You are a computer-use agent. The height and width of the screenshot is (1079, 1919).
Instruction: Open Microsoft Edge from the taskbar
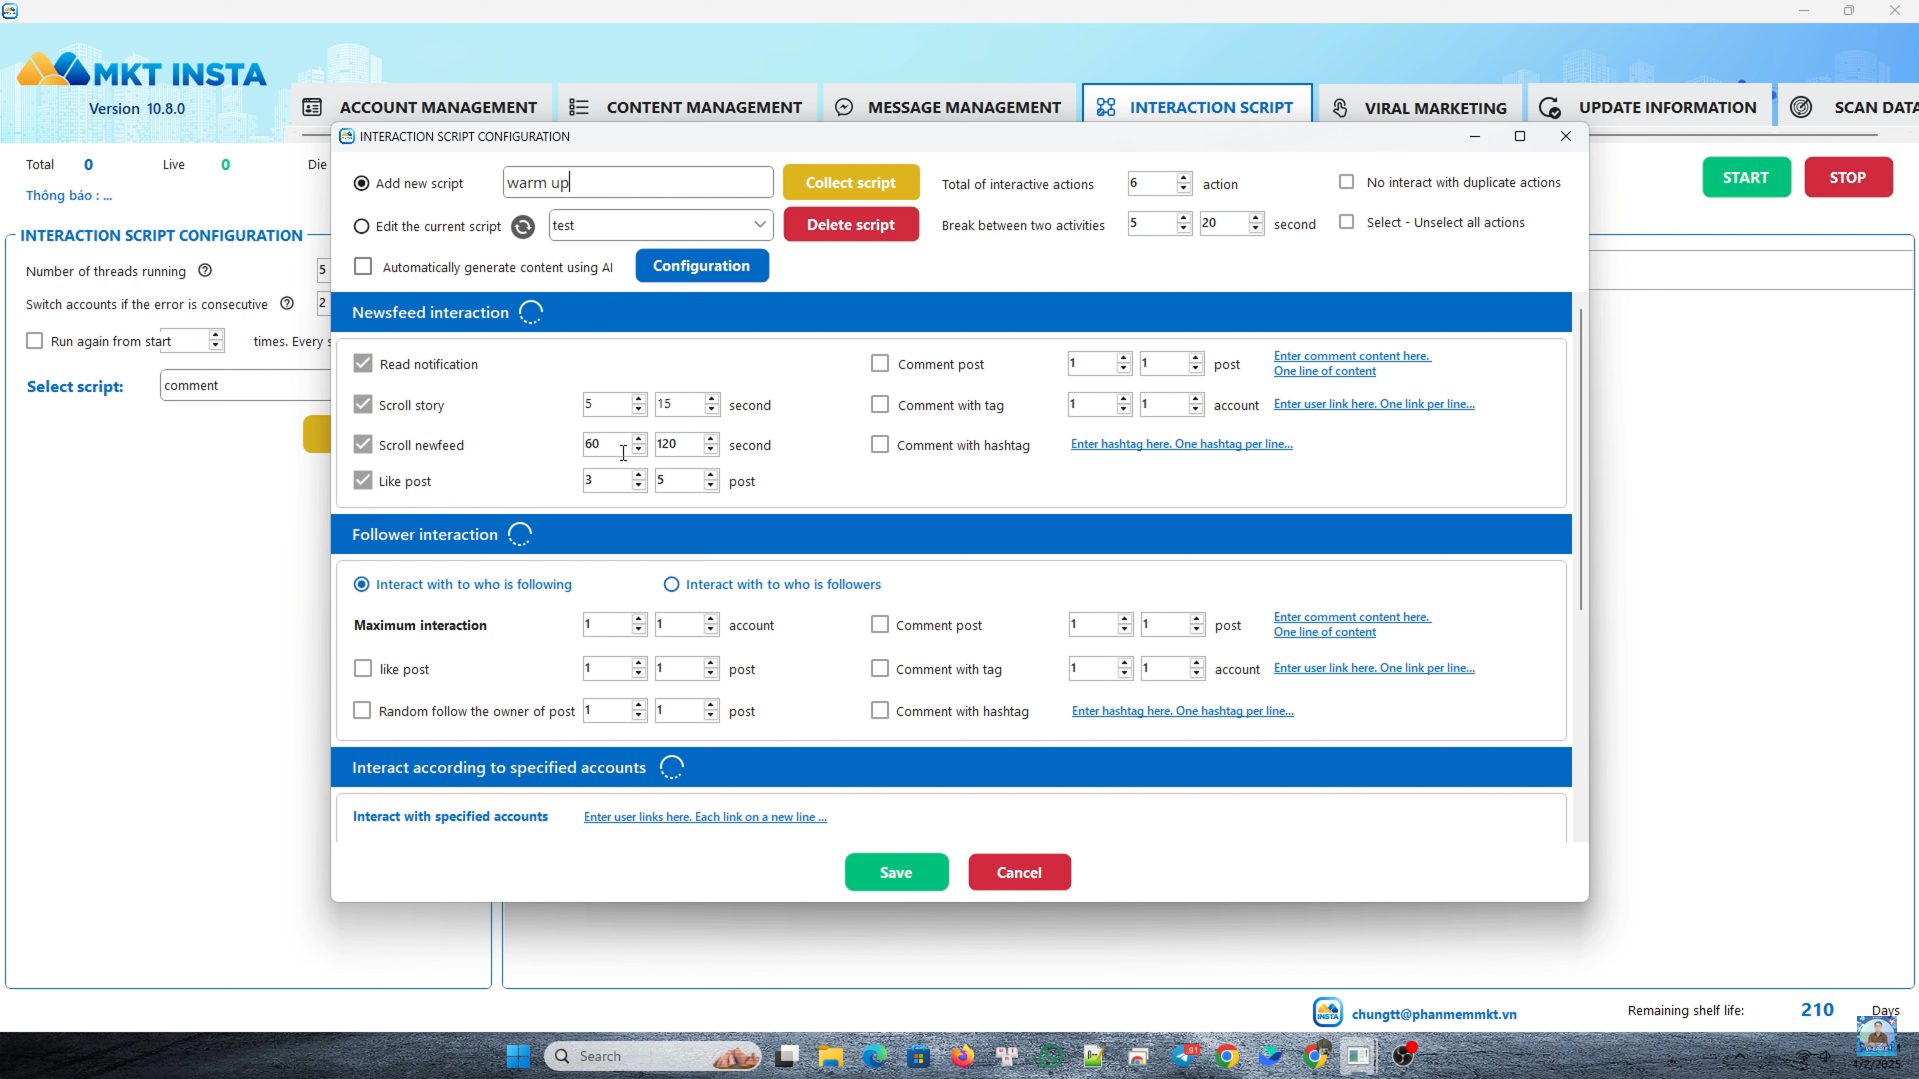point(875,1056)
